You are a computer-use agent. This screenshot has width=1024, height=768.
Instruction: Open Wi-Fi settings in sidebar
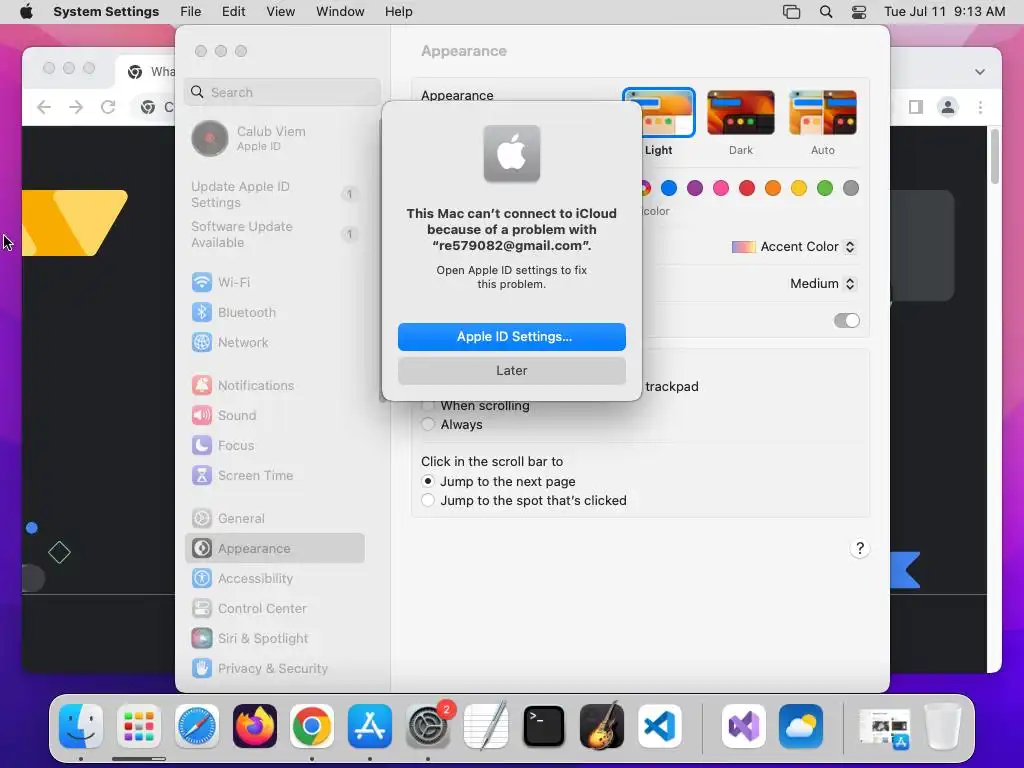tap(274, 282)
